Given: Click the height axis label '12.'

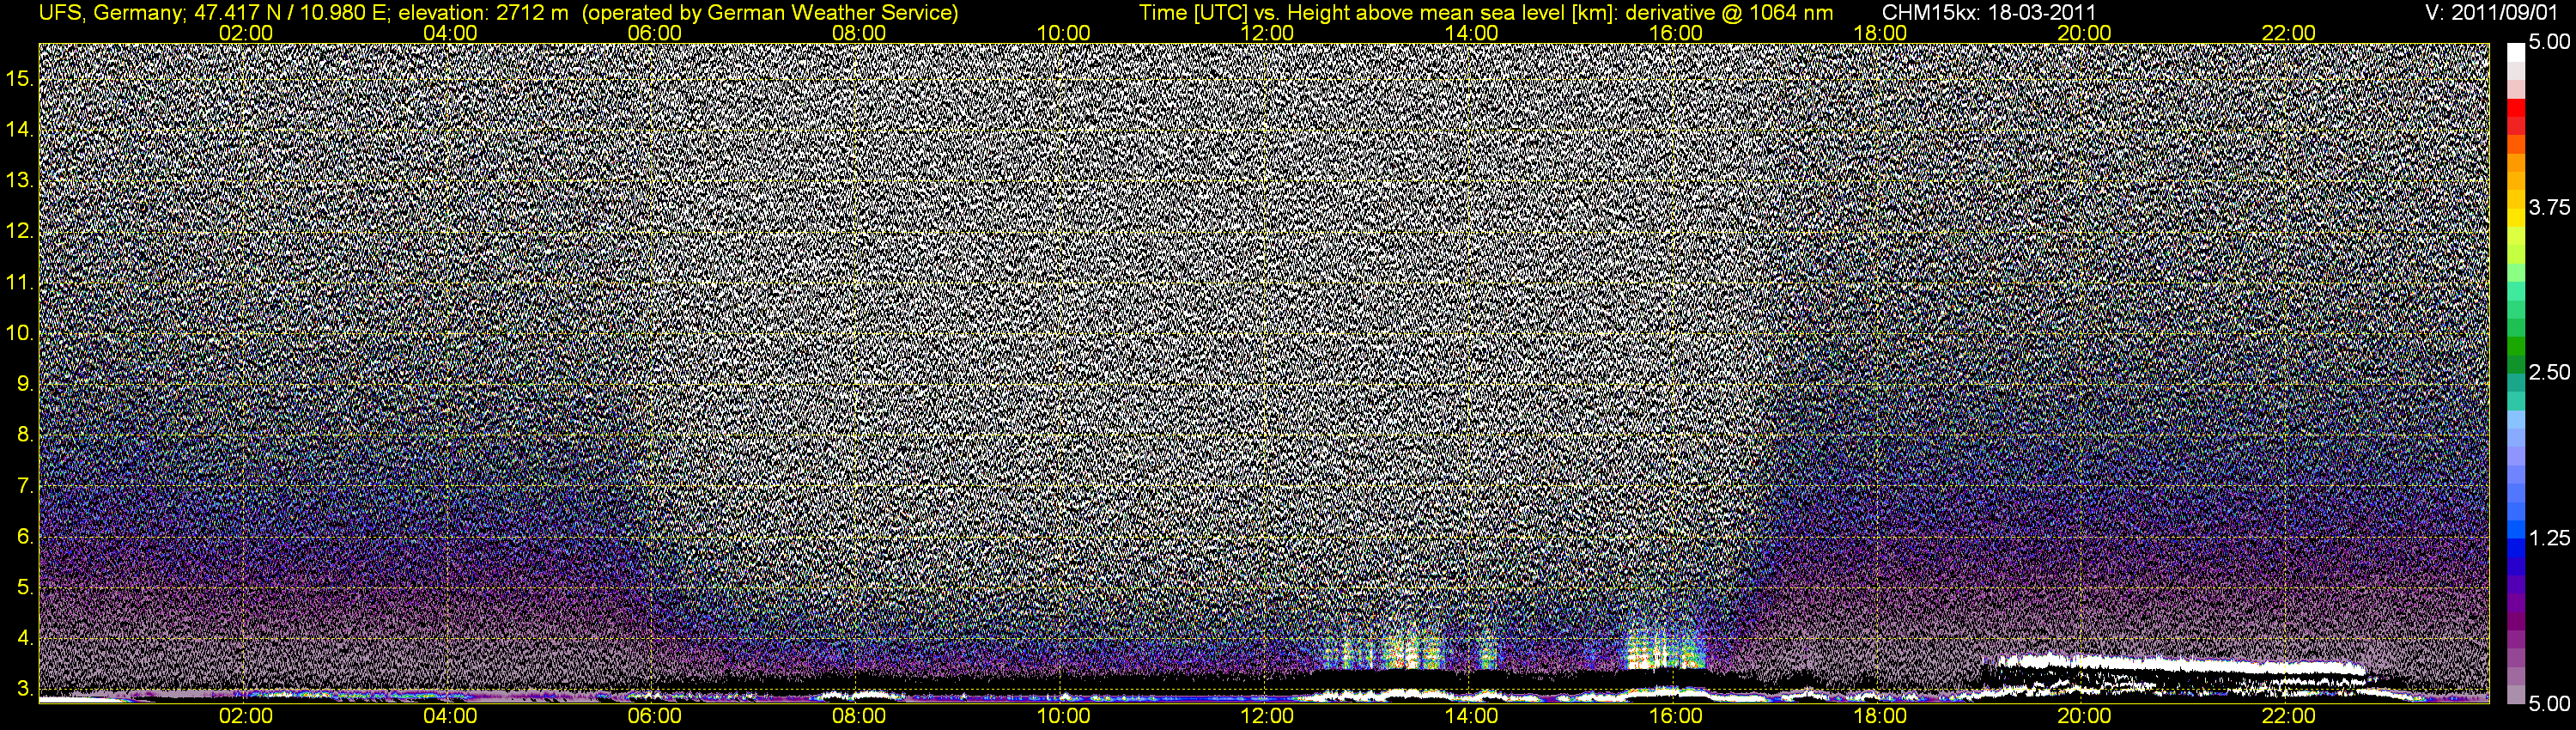Looking at the screenshot, I should [x=20, y=231].
